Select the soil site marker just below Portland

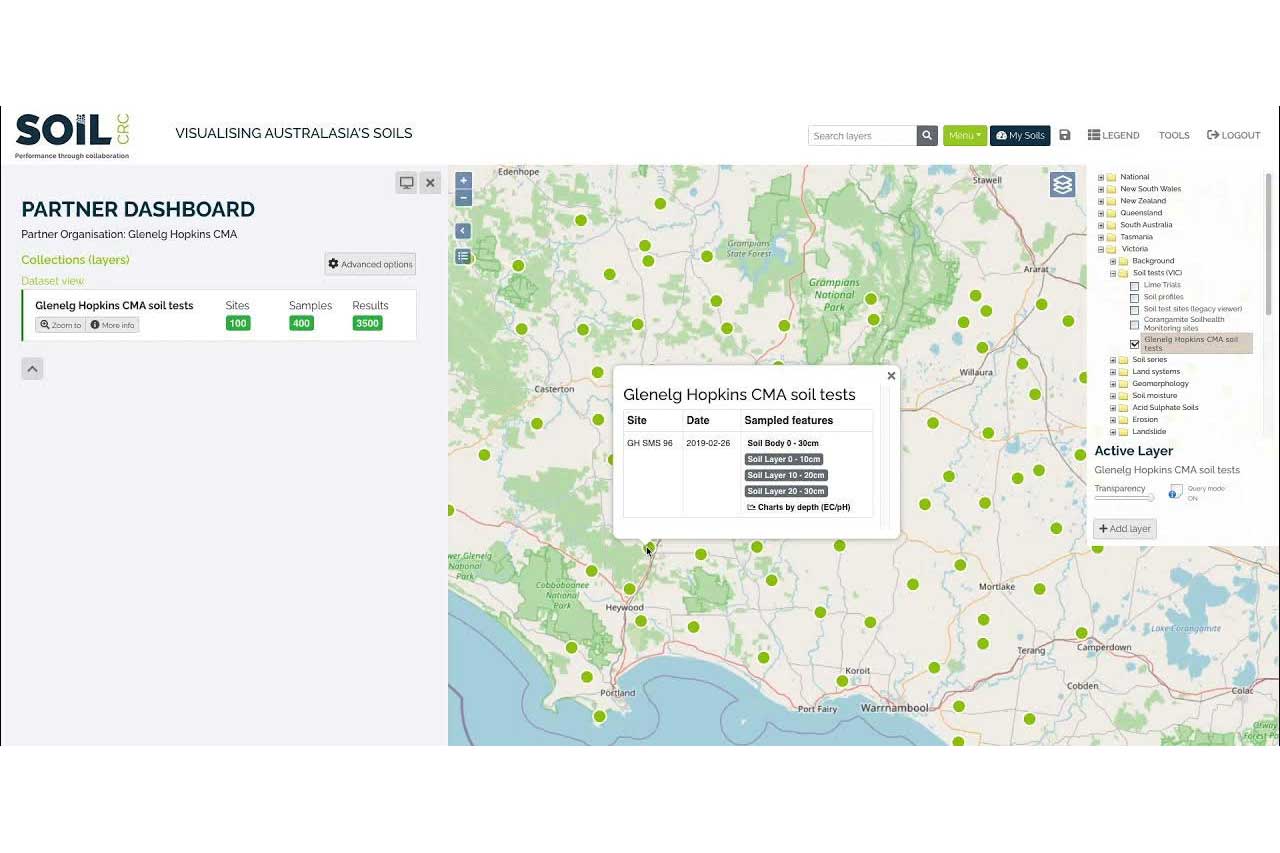(x=599, y=716)
